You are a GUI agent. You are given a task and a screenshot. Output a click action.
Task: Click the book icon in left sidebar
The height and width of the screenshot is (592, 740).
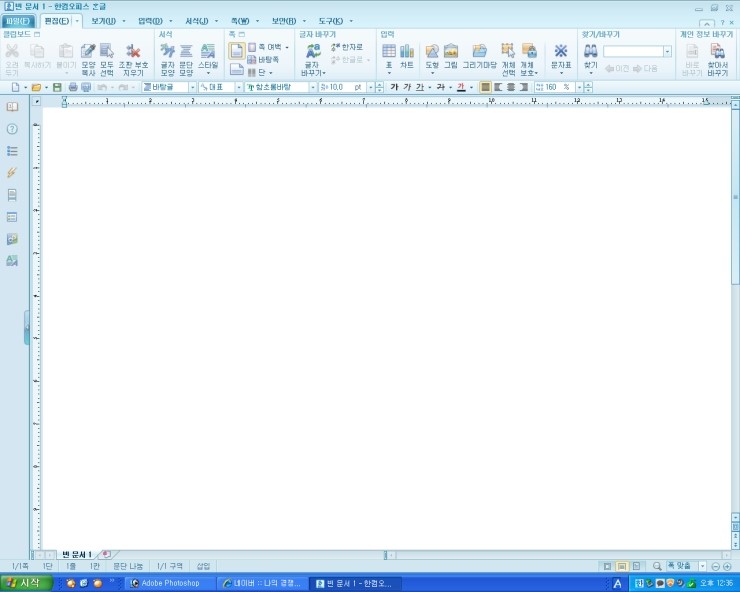12,107
